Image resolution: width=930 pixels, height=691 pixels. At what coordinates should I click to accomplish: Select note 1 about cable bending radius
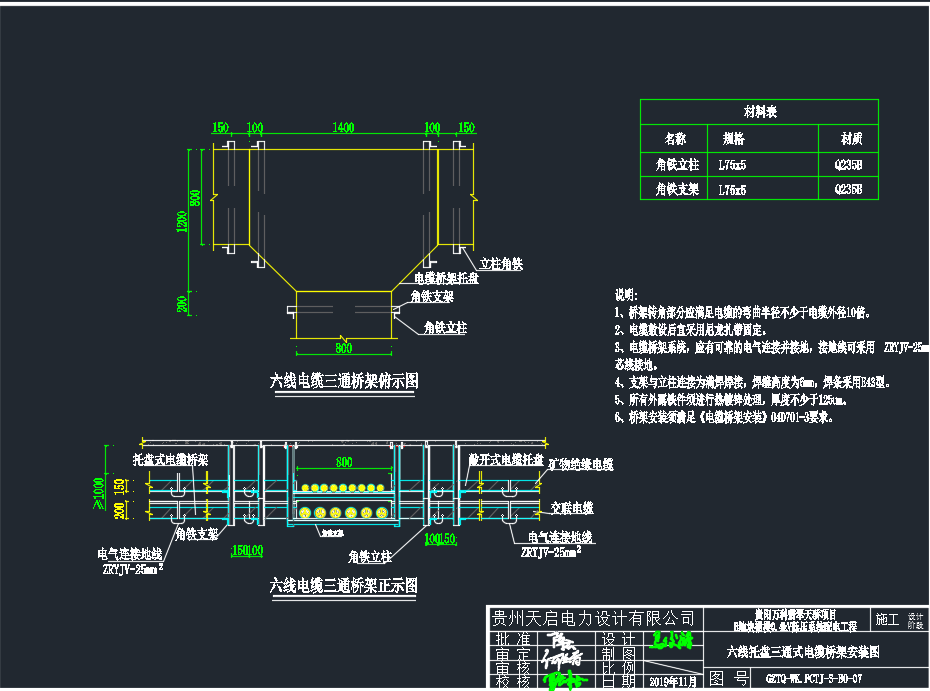coord(742,313)
